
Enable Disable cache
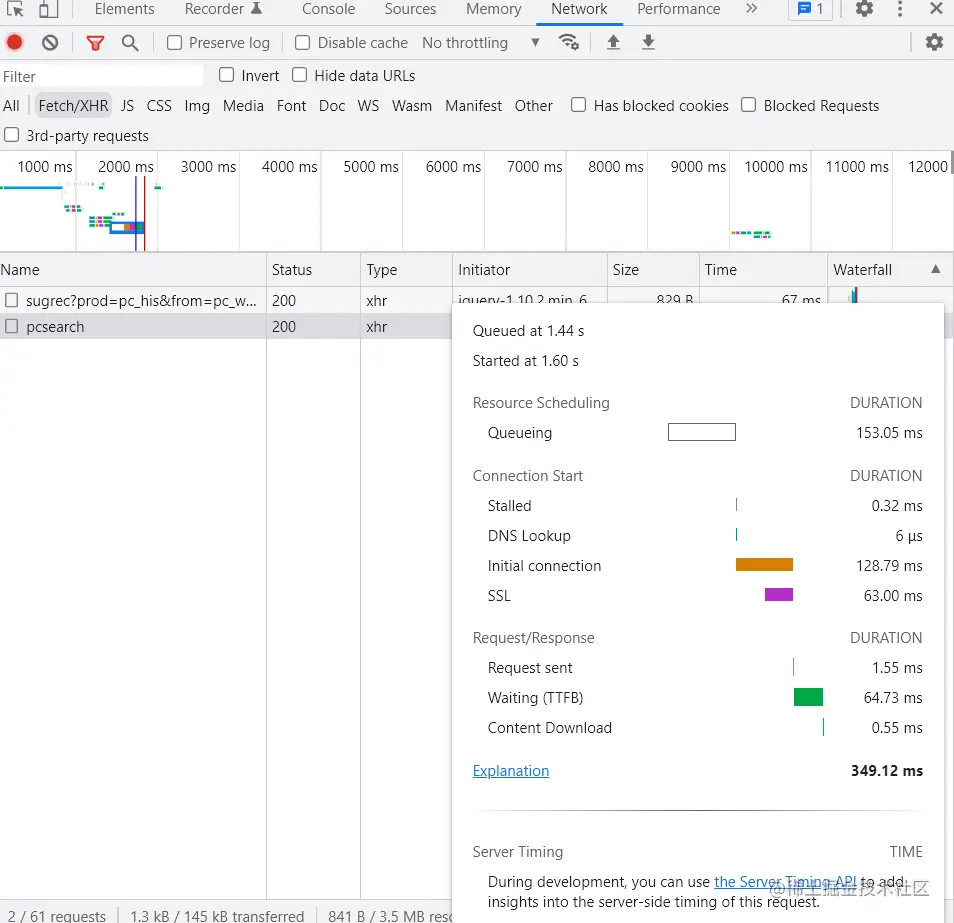point(301,42)
